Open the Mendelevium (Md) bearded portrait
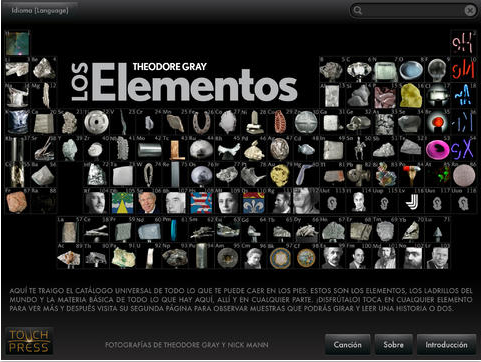 [385, 257]
